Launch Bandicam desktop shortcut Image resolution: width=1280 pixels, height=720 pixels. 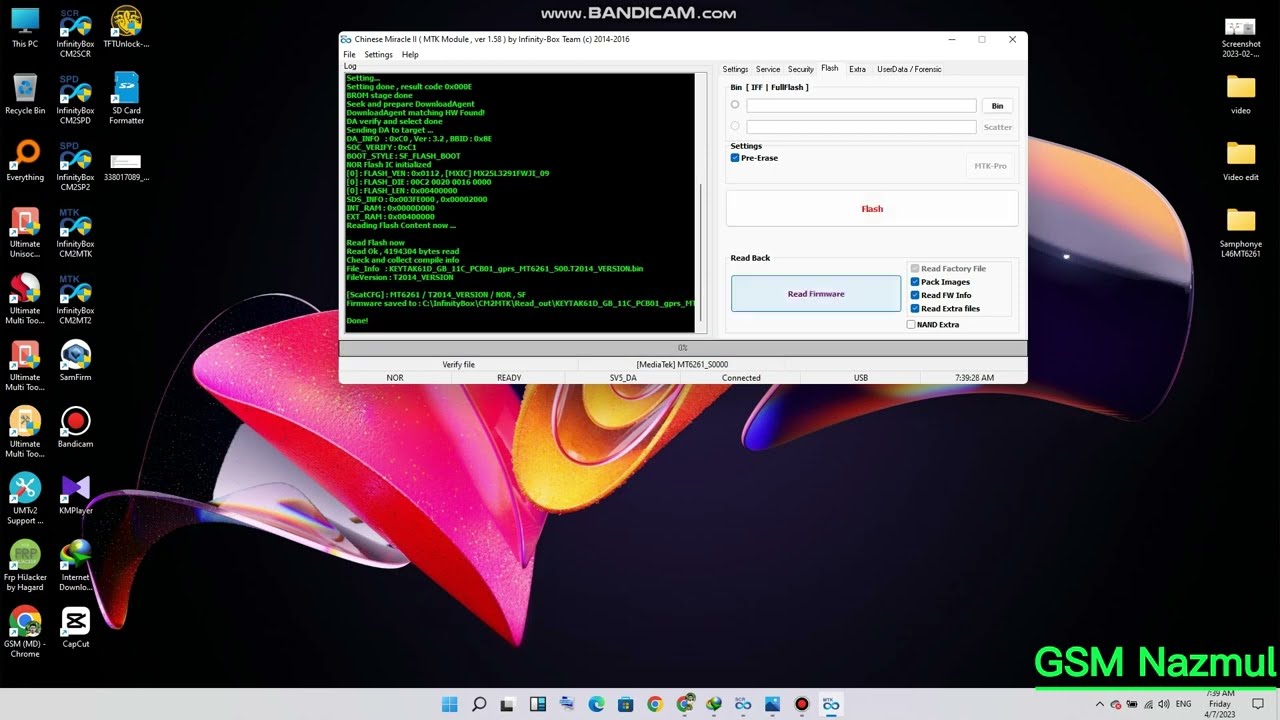click(75, 428)
